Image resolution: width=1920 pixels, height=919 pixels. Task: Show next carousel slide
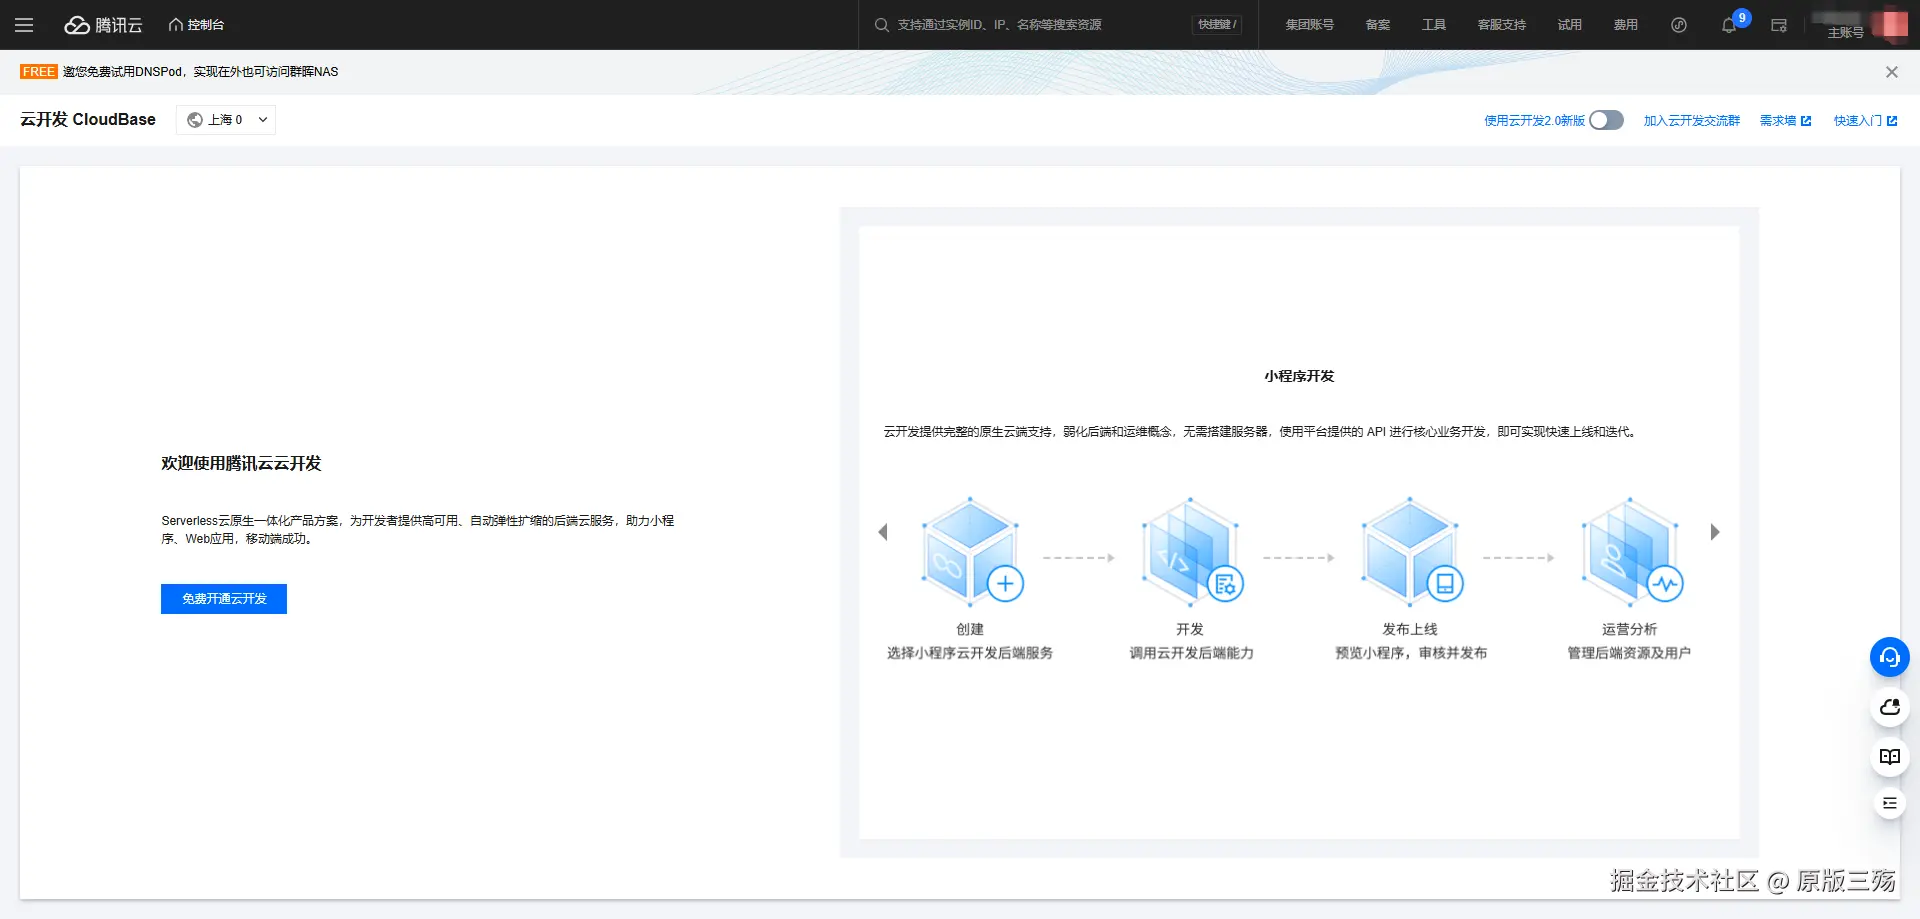(1715, 532)
